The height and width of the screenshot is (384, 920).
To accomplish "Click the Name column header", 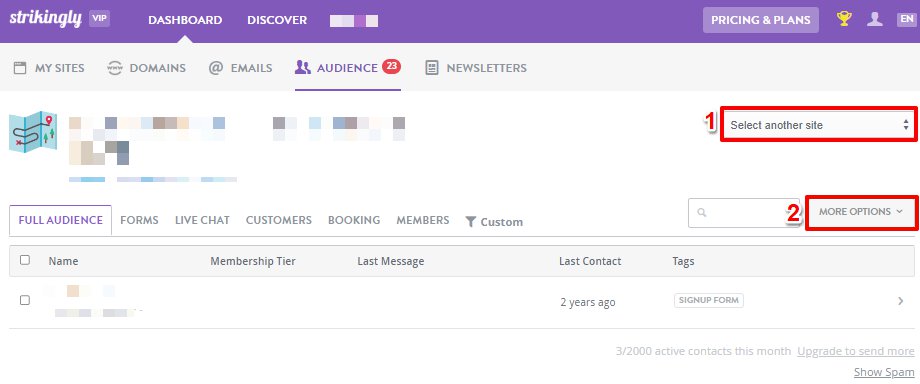I will coord(63,261).
